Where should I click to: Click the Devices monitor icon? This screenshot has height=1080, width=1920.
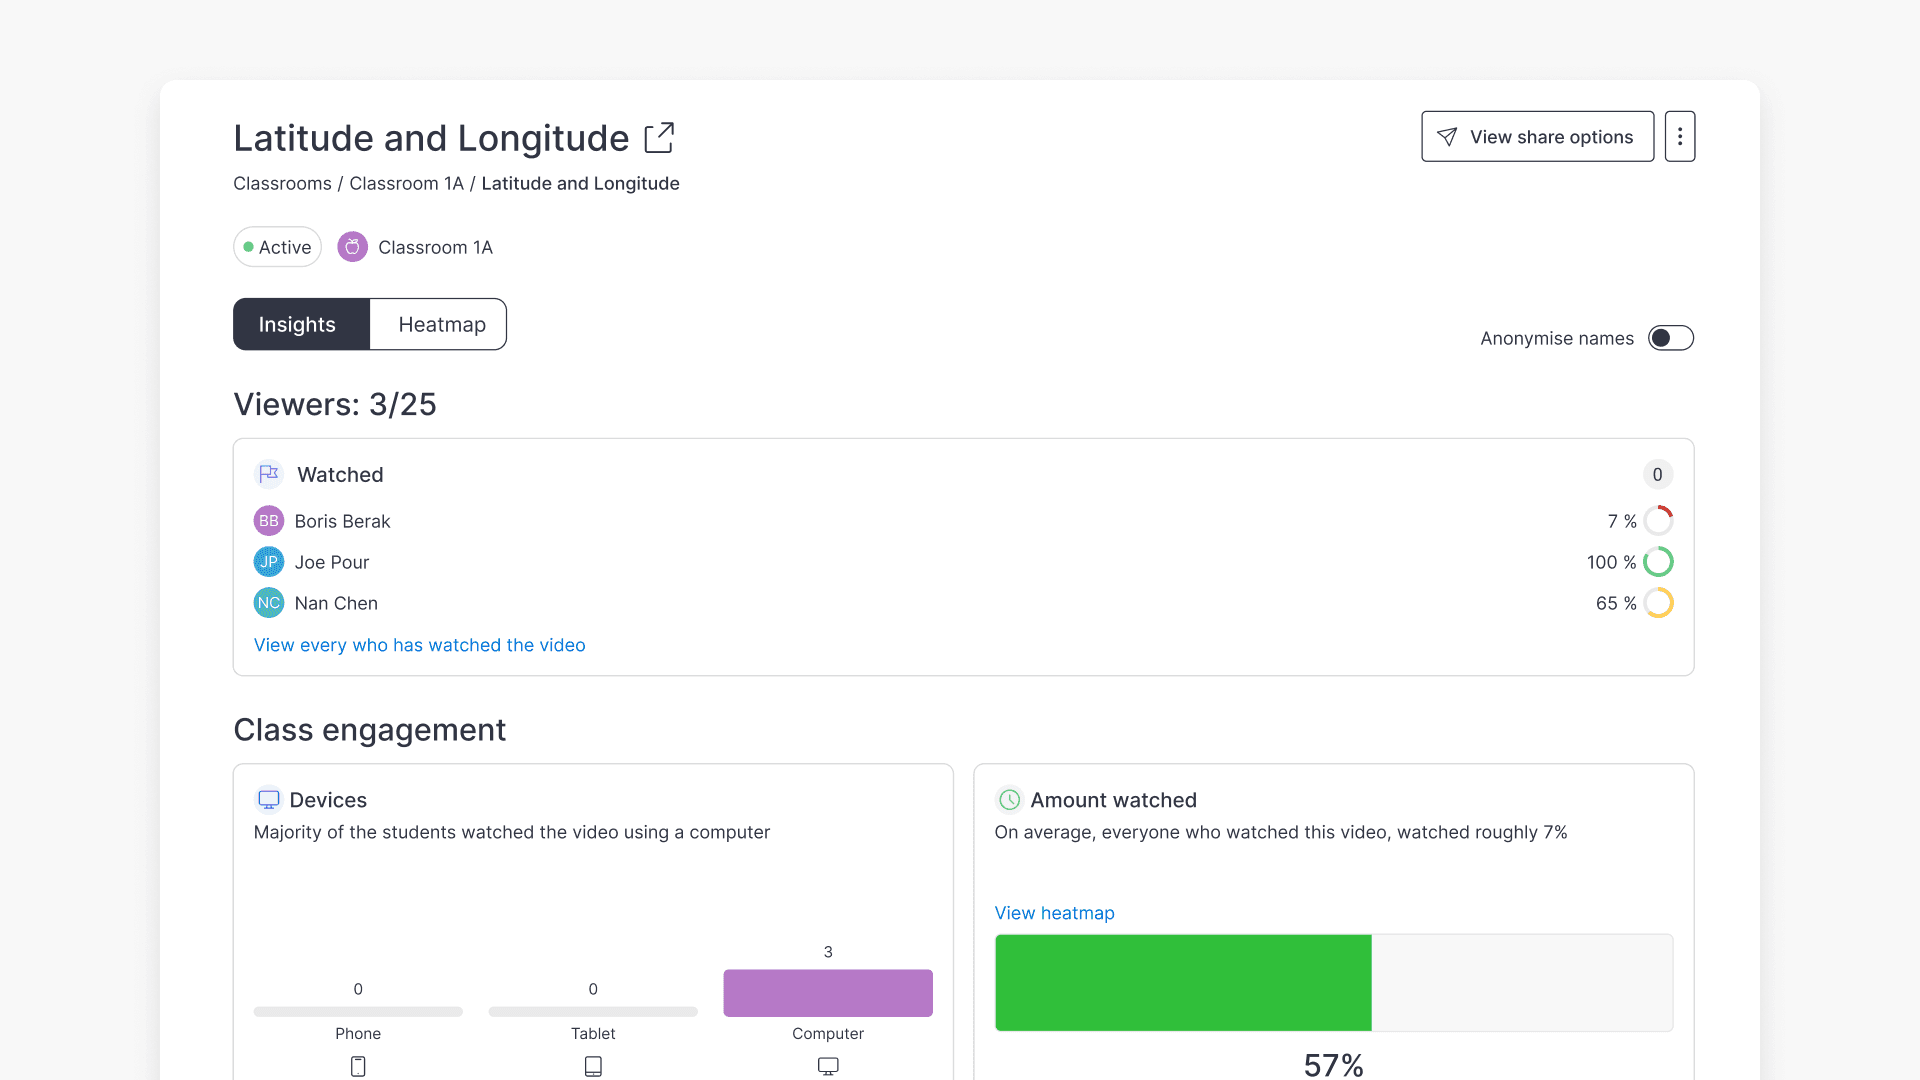click(269, 800)
